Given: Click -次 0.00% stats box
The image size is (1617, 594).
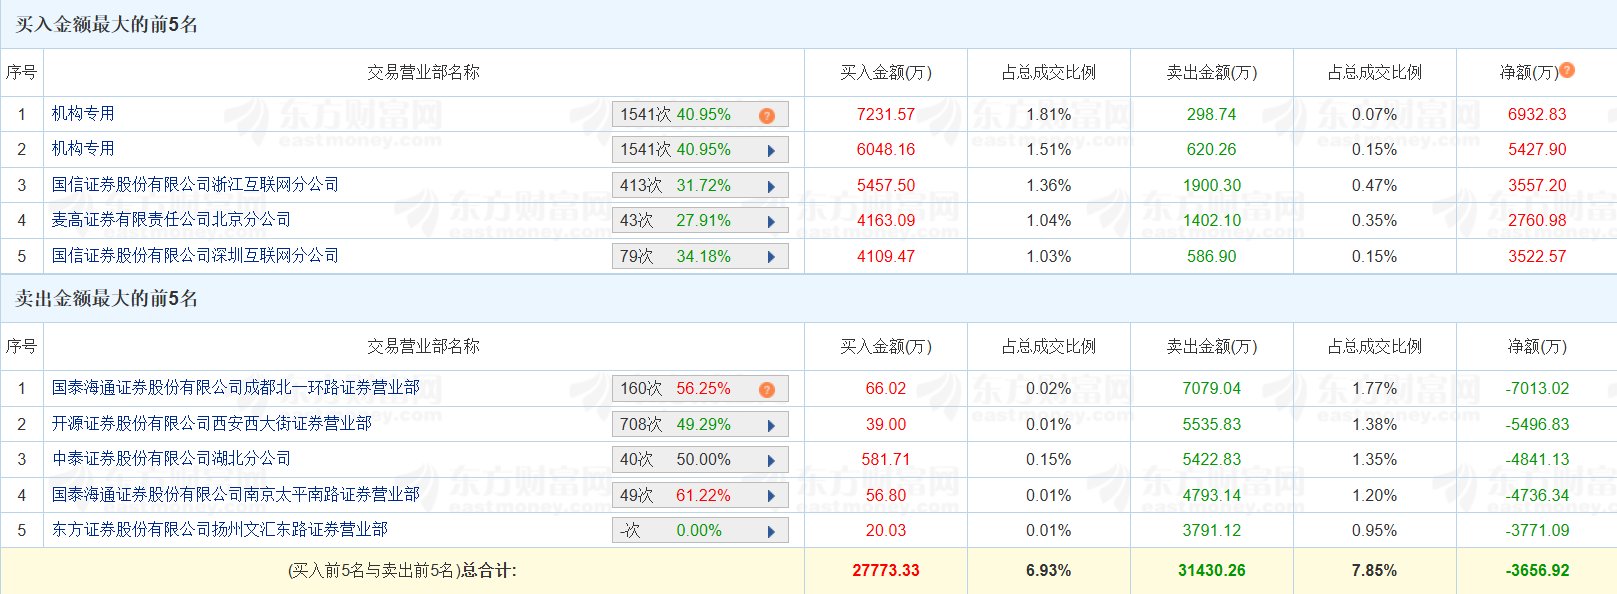Looking at the screenshot, I should (700, 530).
